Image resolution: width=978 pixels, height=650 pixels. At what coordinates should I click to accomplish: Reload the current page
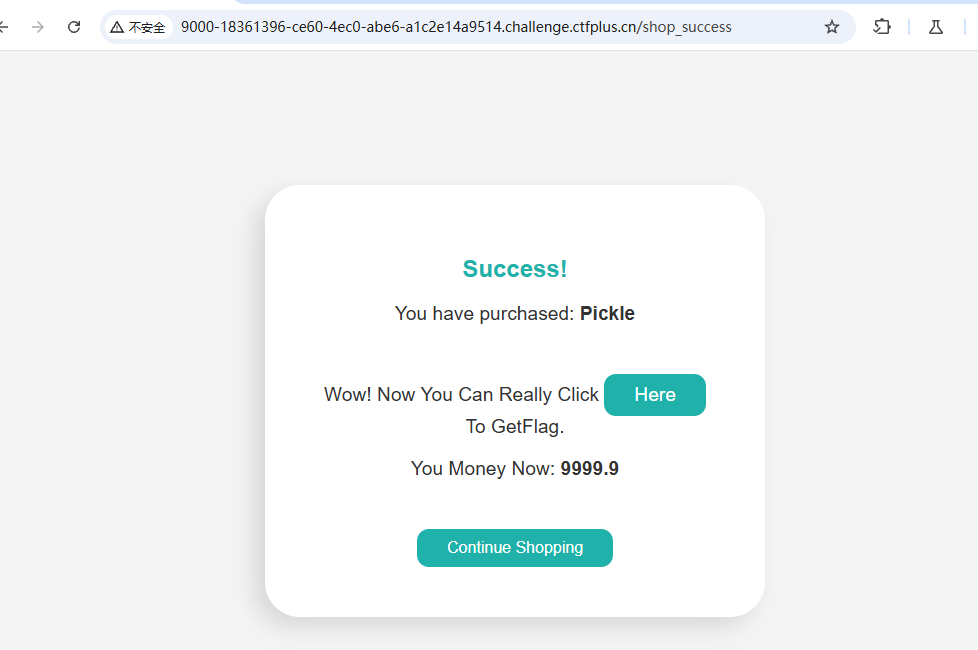click(74, 27)
